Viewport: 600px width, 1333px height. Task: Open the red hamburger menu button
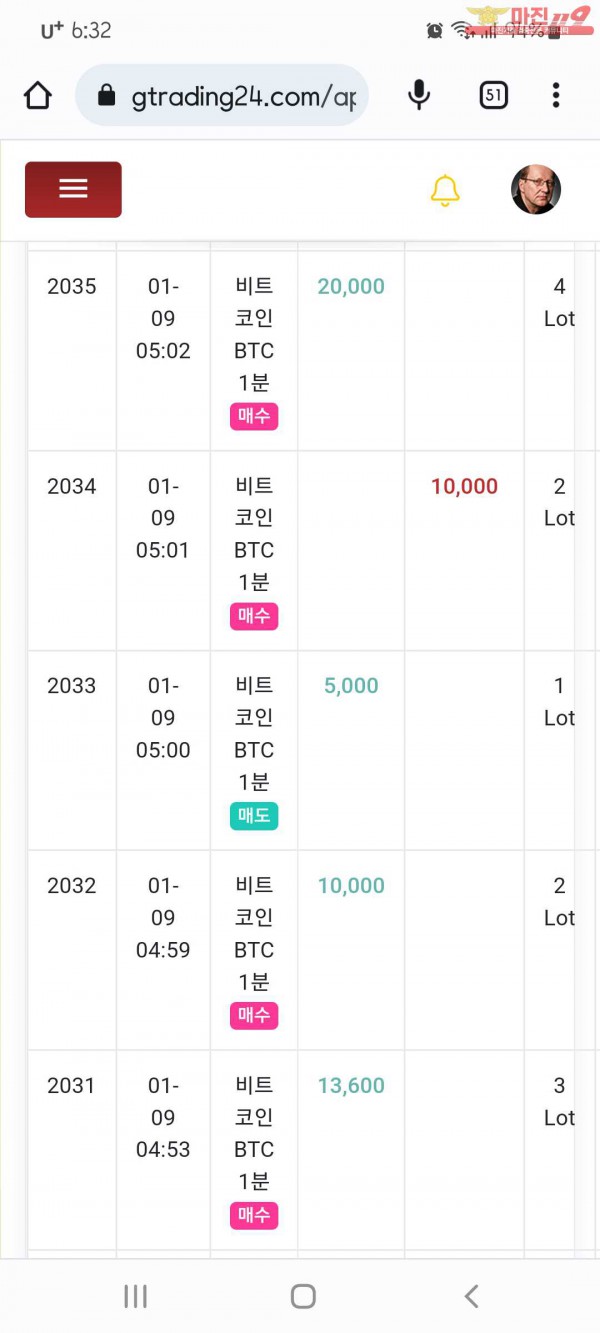tap(73, 189)
